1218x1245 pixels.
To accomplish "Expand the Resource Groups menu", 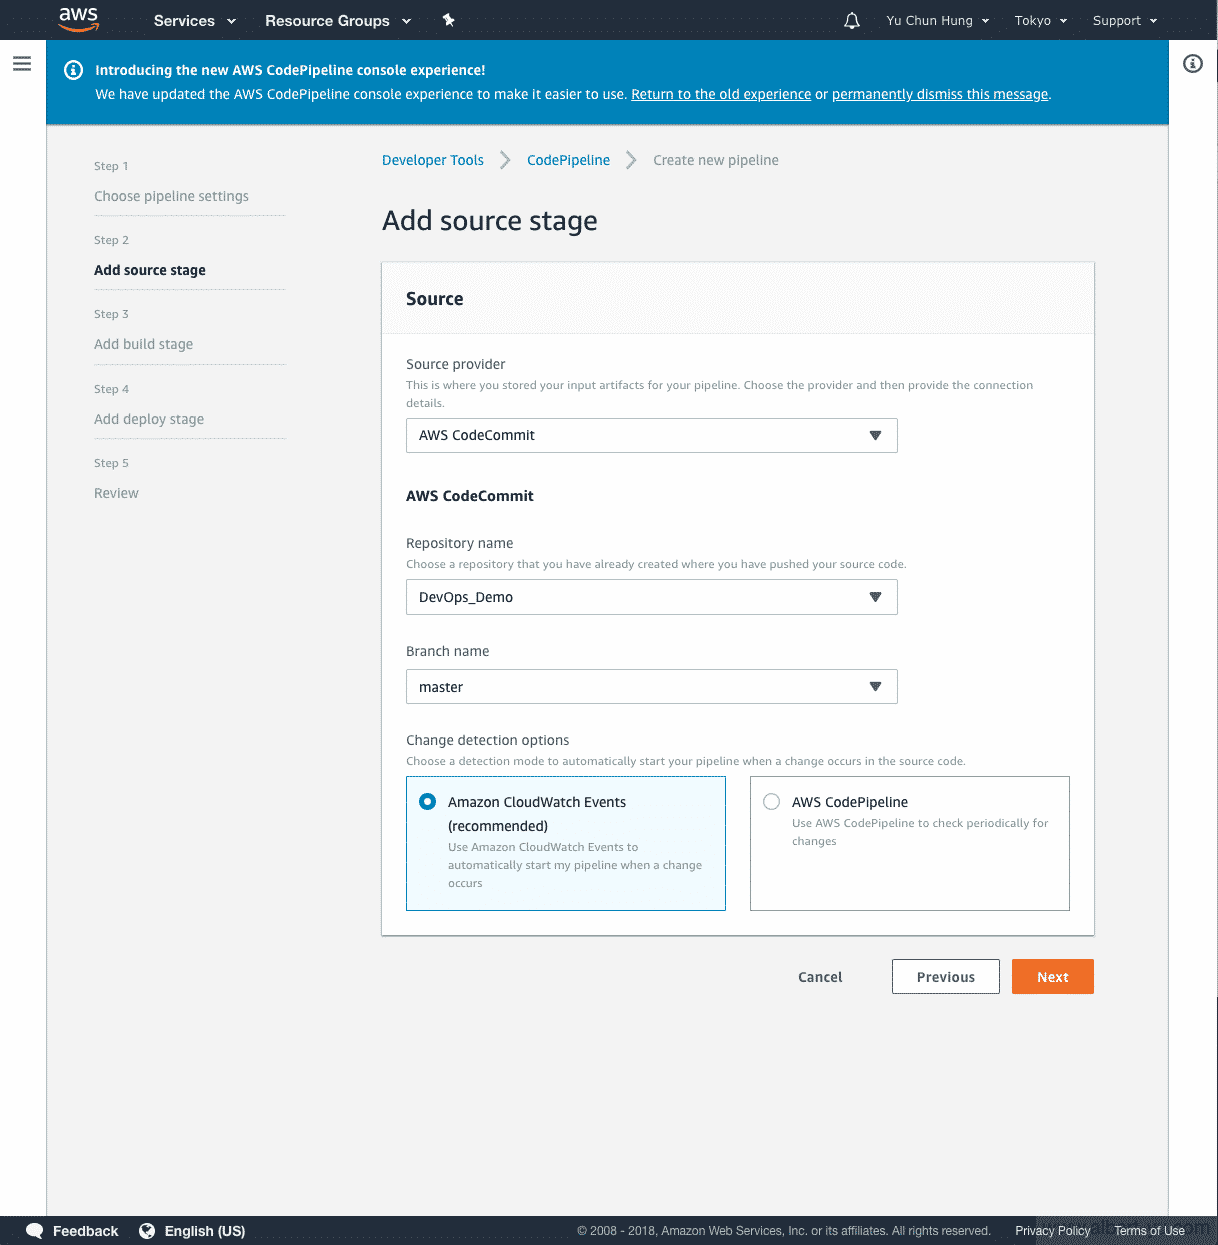I will coord(338,20).
